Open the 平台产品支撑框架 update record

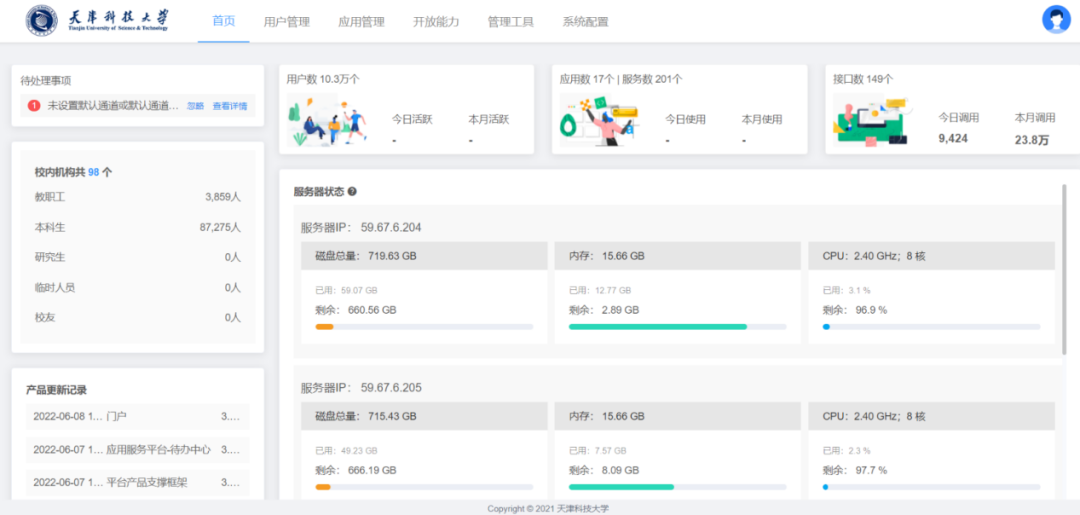click(137, 482)
